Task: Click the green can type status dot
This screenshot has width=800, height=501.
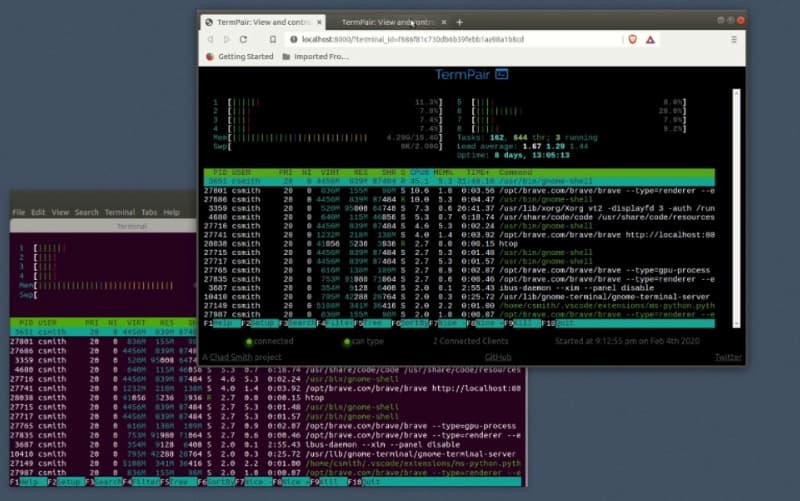Action: (347, 342)
